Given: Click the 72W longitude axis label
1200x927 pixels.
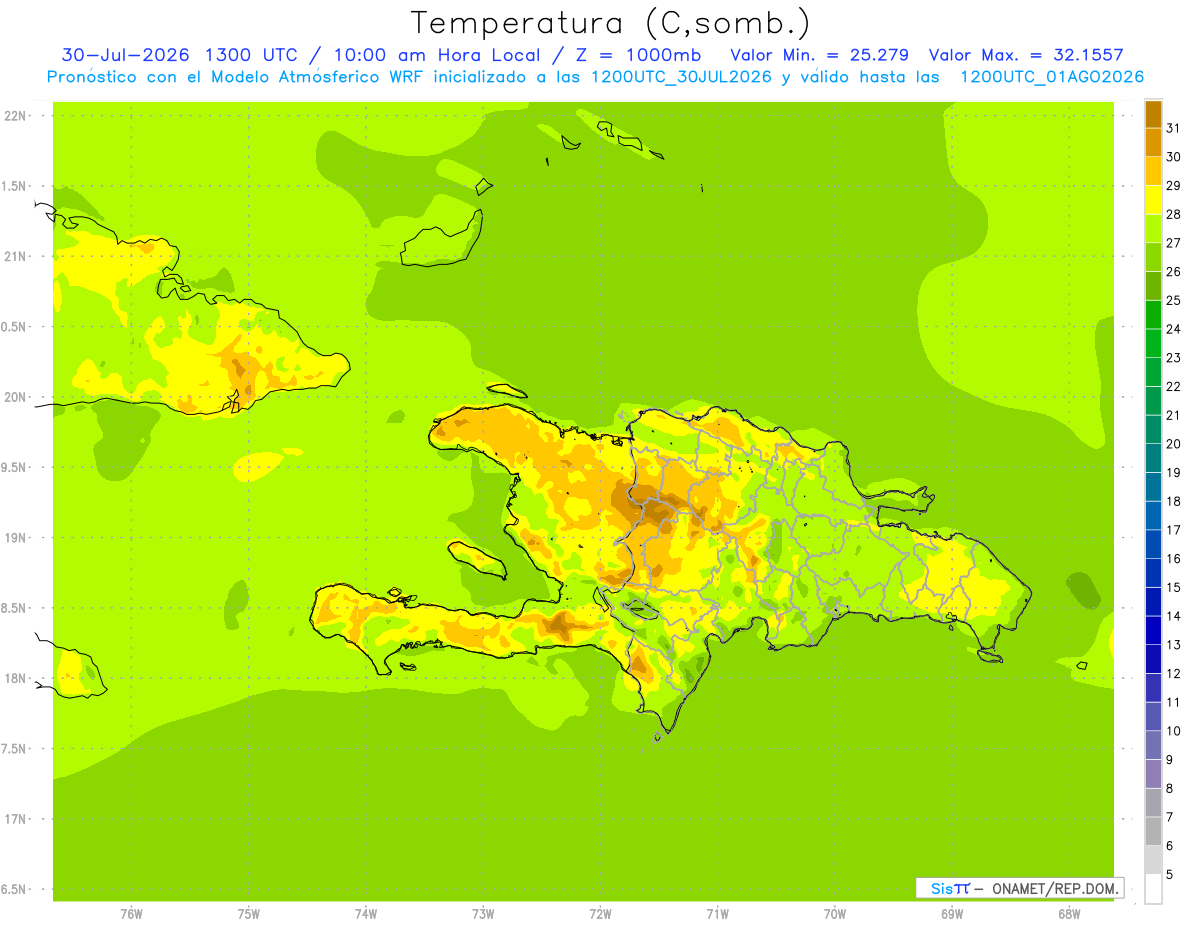Looking at the screenshot, I should coord(600,914).
